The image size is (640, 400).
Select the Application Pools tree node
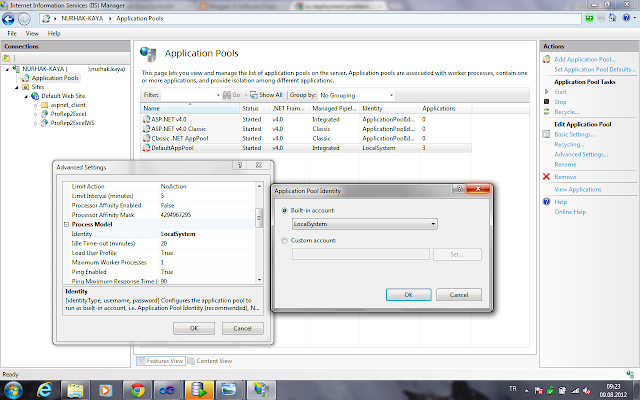pyautogui.click(x=55, y=78)
